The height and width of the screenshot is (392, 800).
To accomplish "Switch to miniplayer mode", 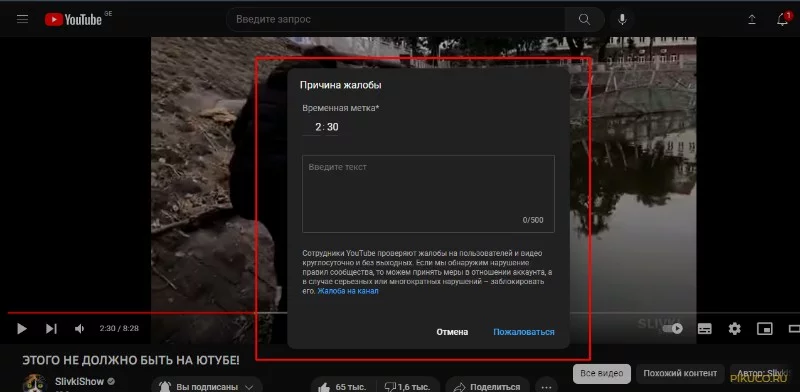I will click(764, 328).
